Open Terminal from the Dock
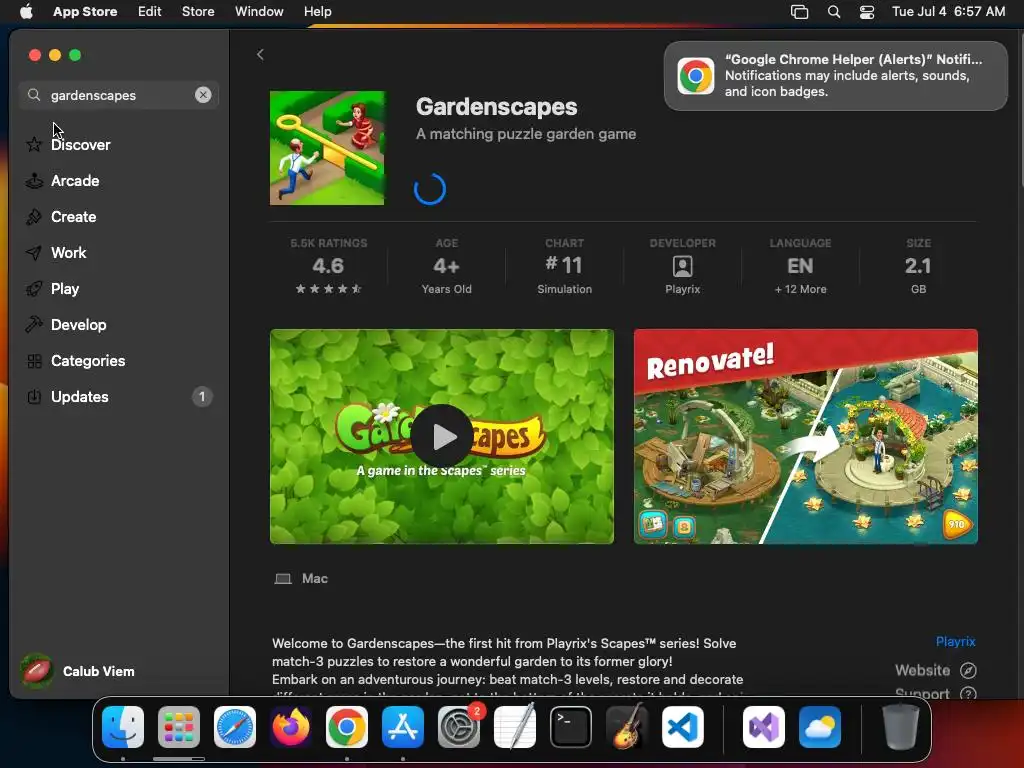 pyautogui.click(x=571, y=727)
